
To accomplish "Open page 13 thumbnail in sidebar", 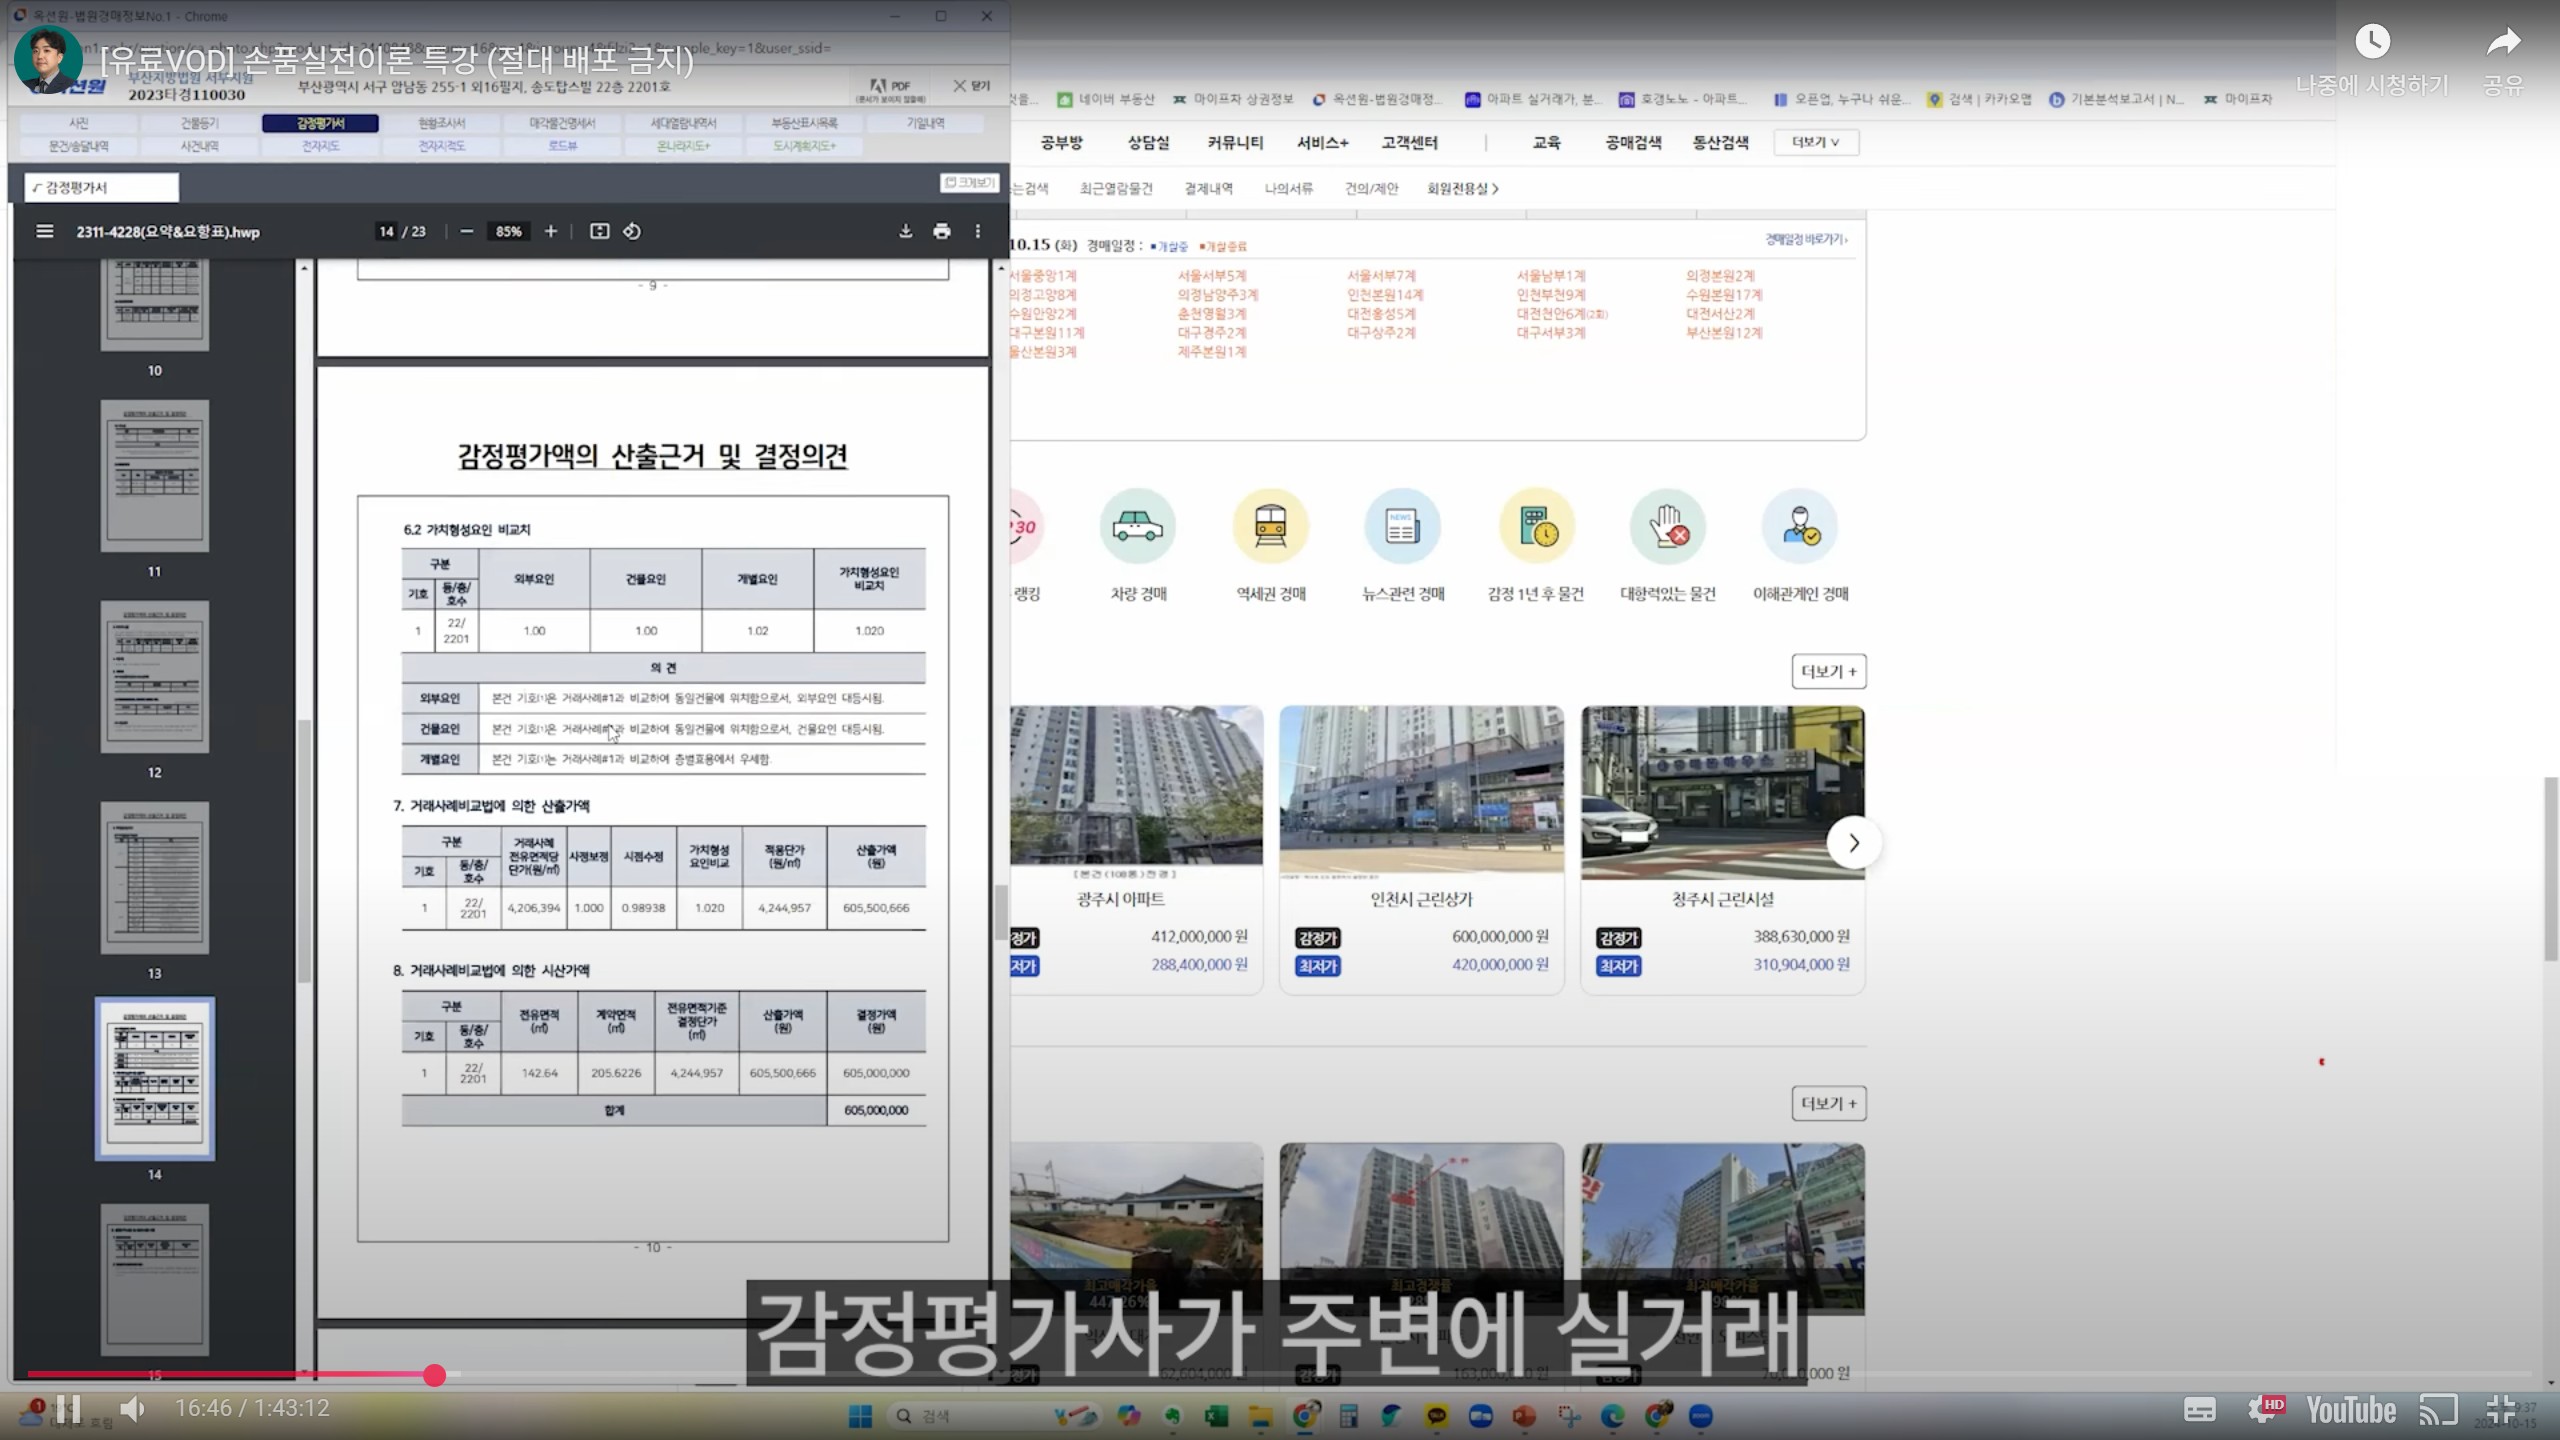I will pos(155,878).
